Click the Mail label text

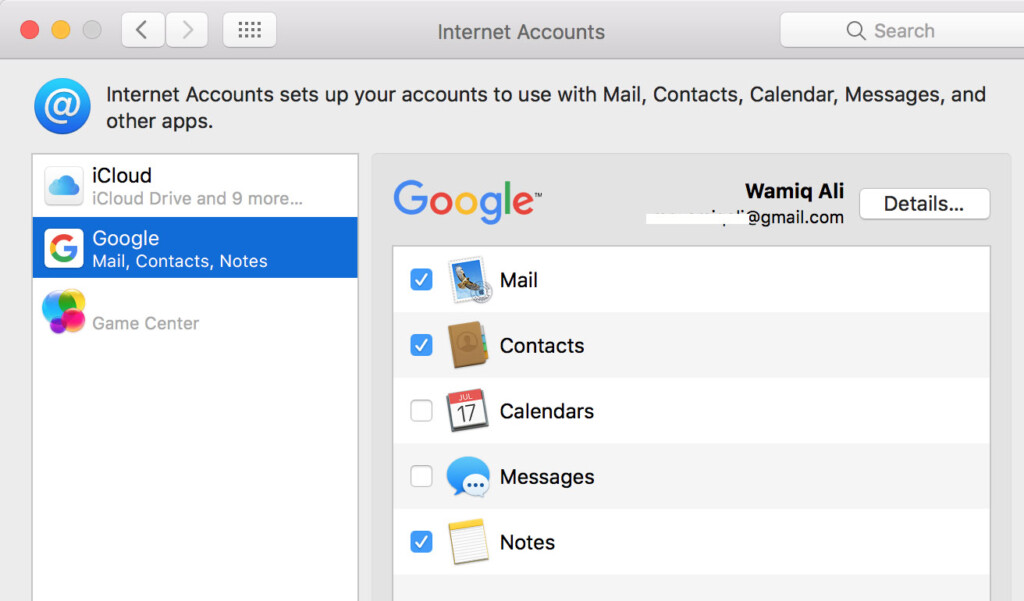[519, 280]
